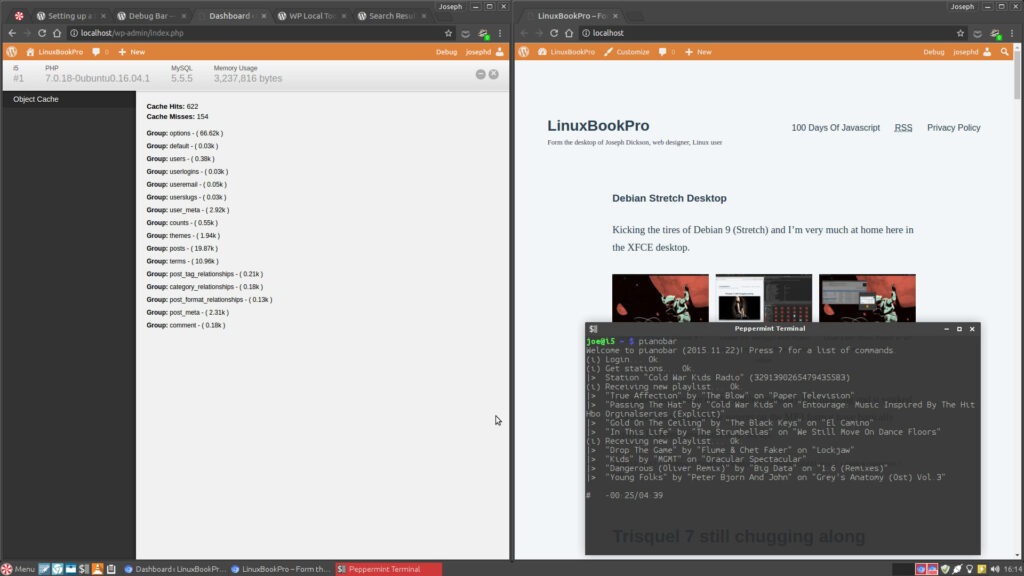Screen dimensions: 1024x576
Task: Click the 'Cache Misses: 154' text
Action: [177, 116]
